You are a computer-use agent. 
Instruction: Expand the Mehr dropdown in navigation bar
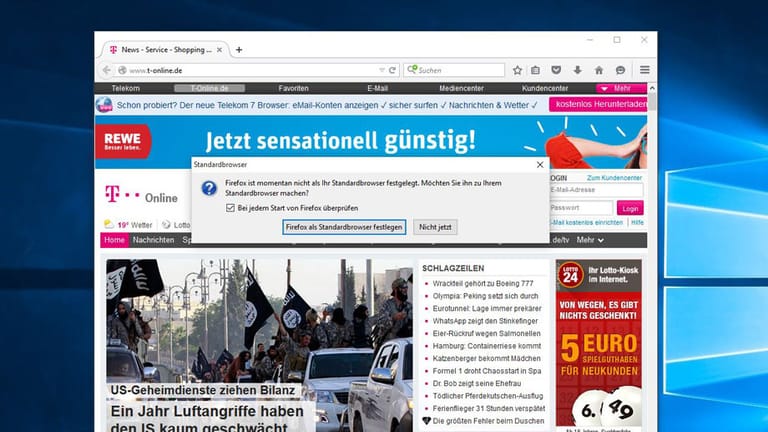point(590,240)
